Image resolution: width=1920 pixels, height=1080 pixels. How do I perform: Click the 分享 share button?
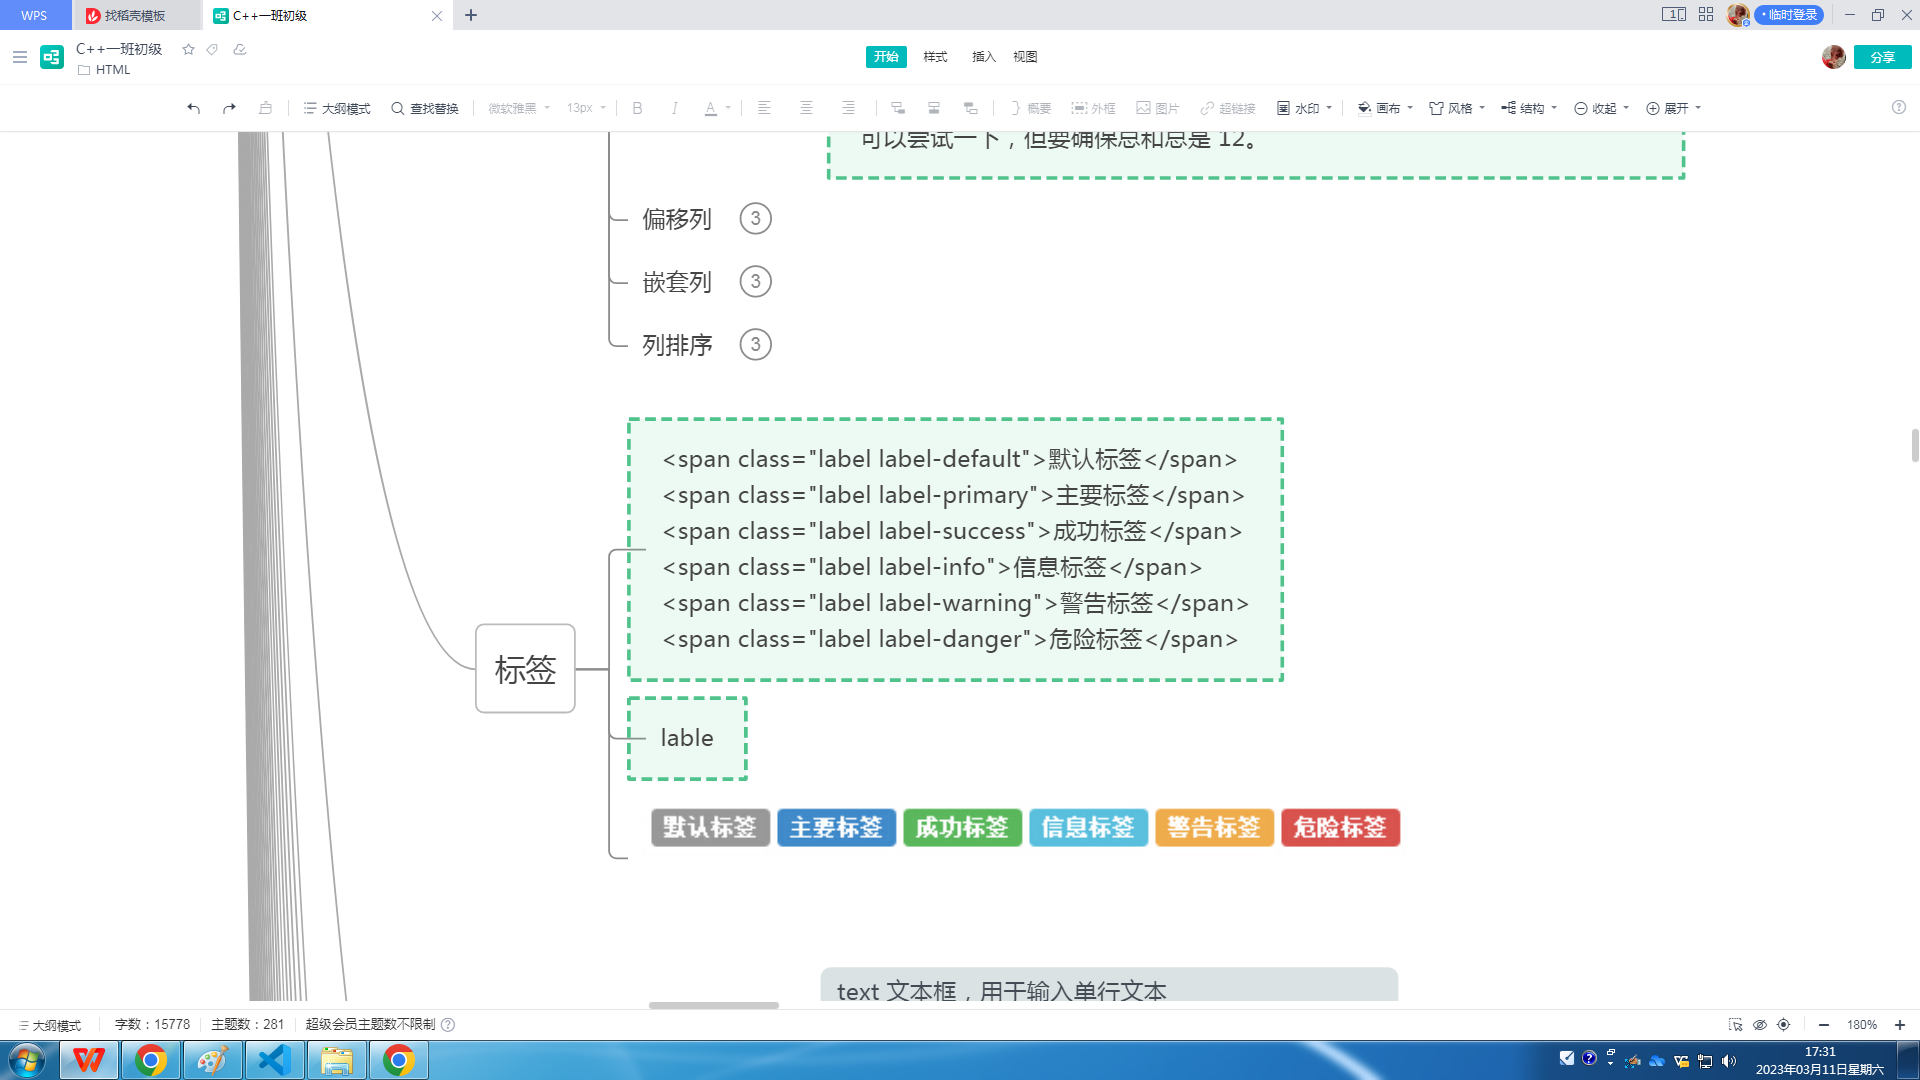coord(1882,57)
